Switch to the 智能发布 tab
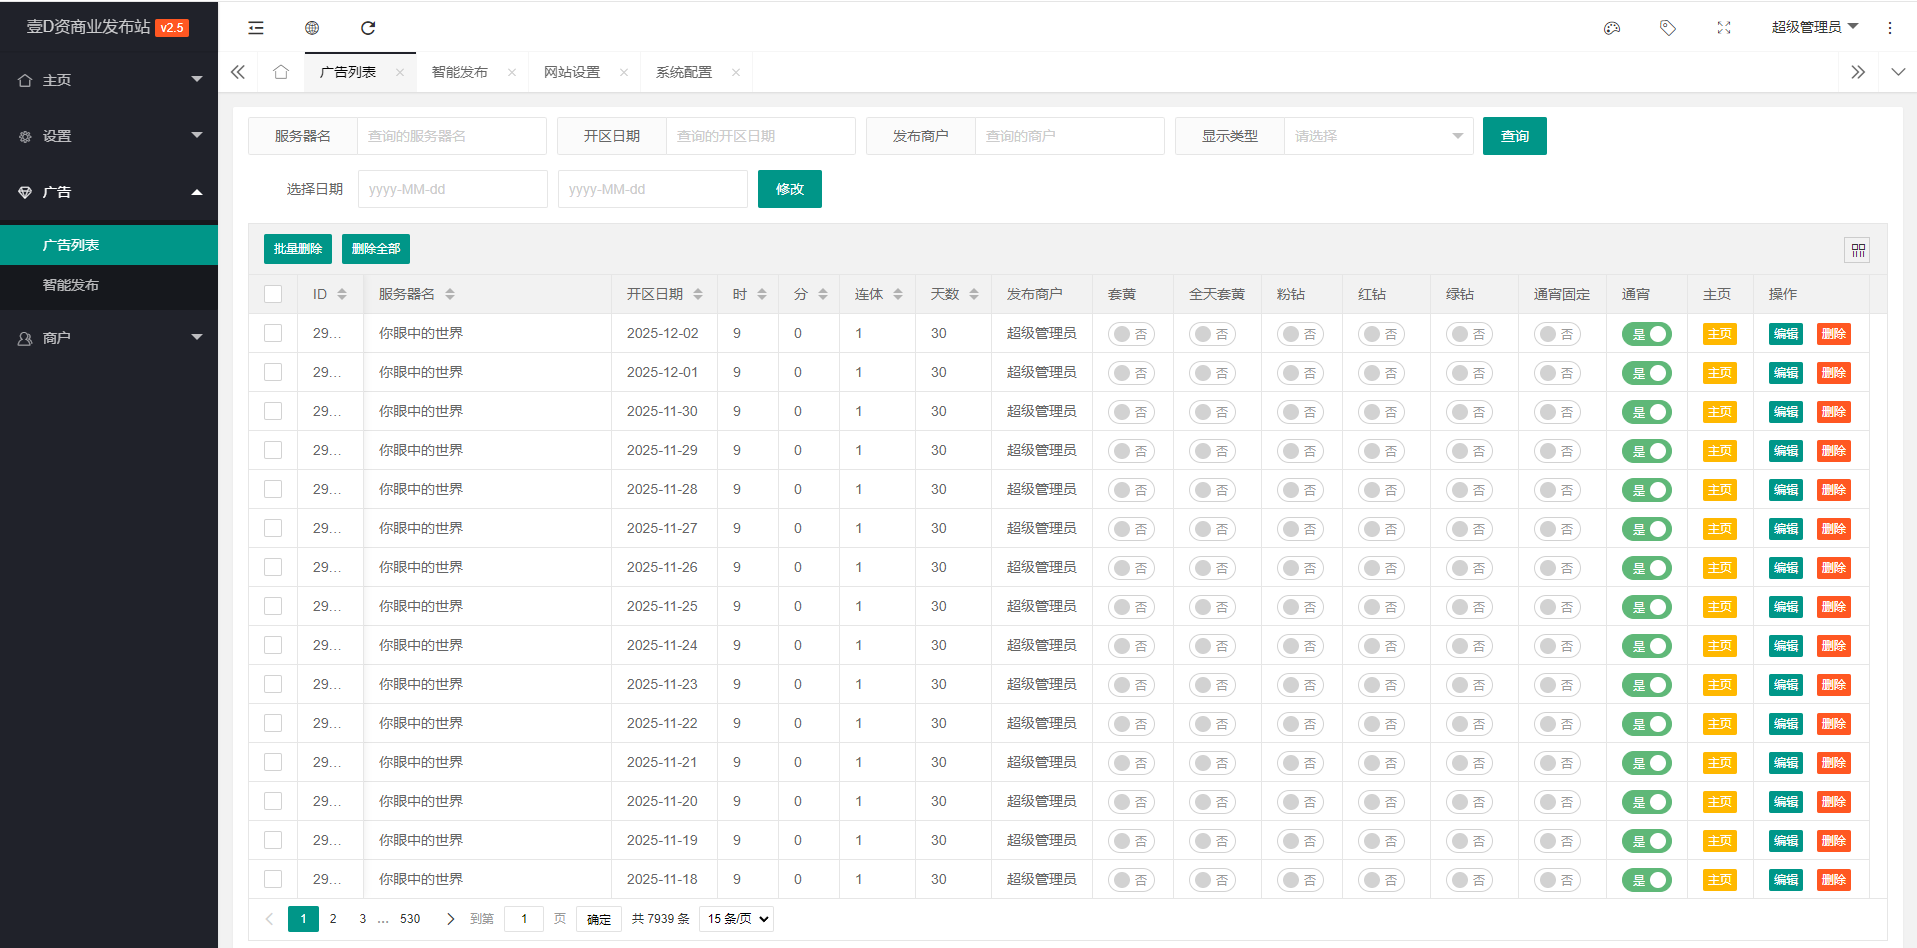 tap(460, 72)
